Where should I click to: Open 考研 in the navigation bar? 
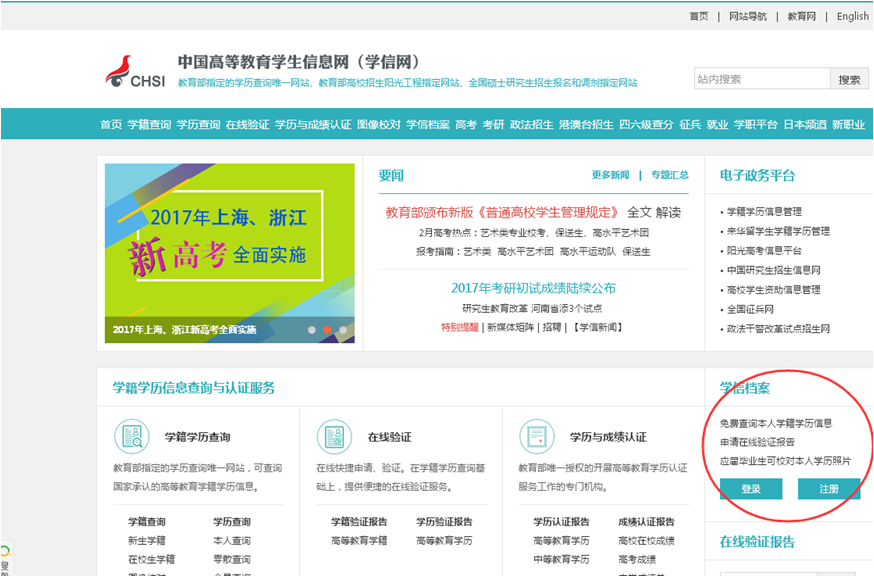(493, 124)
